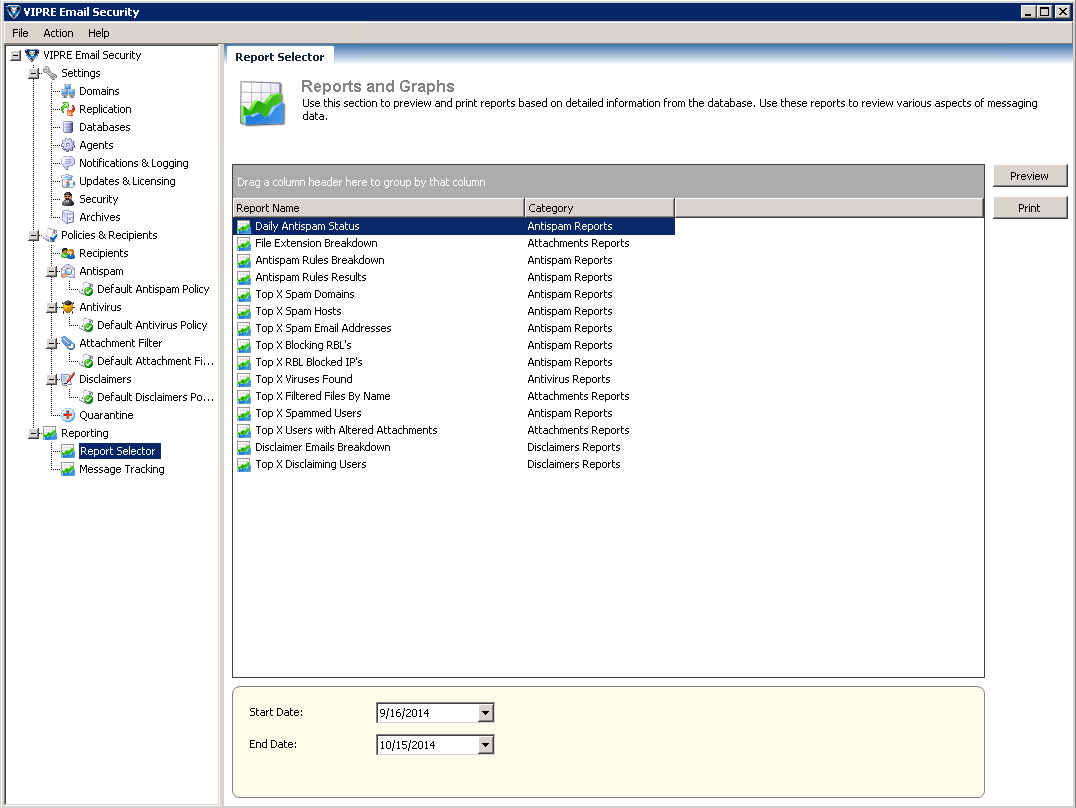Select the Top X Spam Domains report
This screenshot has width=1076, height=808.
point(454,295)
